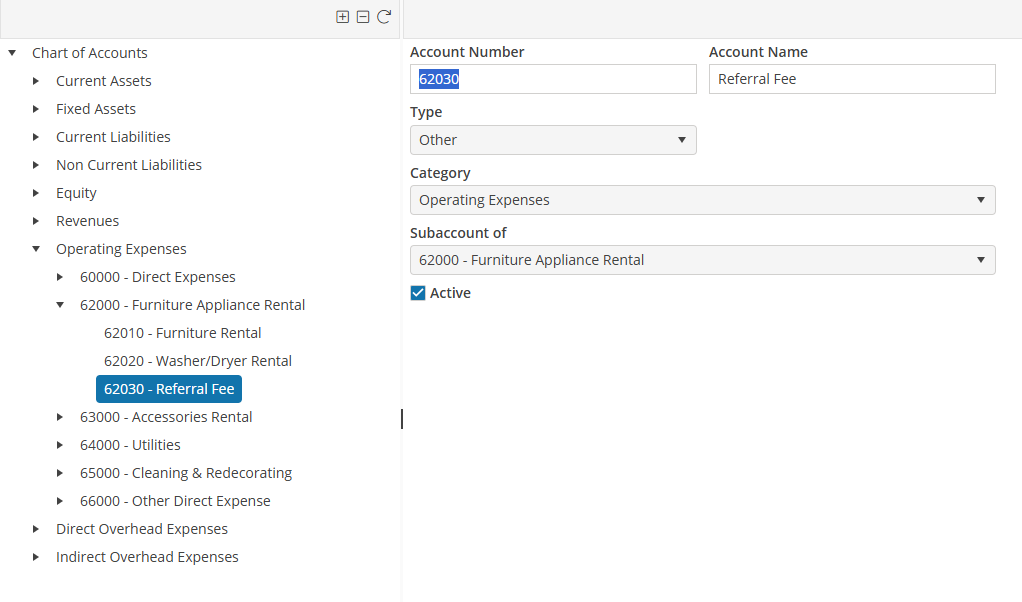Collapse the Chart of Accounts root
1022x602 pixels.
tap(12, 53)
